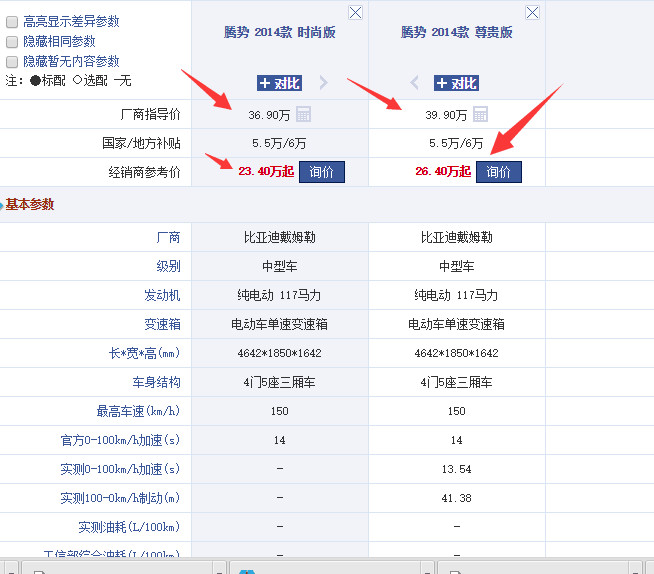Image resolution: width=654 pixels, height=574 pixels.
Task: Select 尊贵版 official acceleration value 14
Action: (x=456, y=440)
